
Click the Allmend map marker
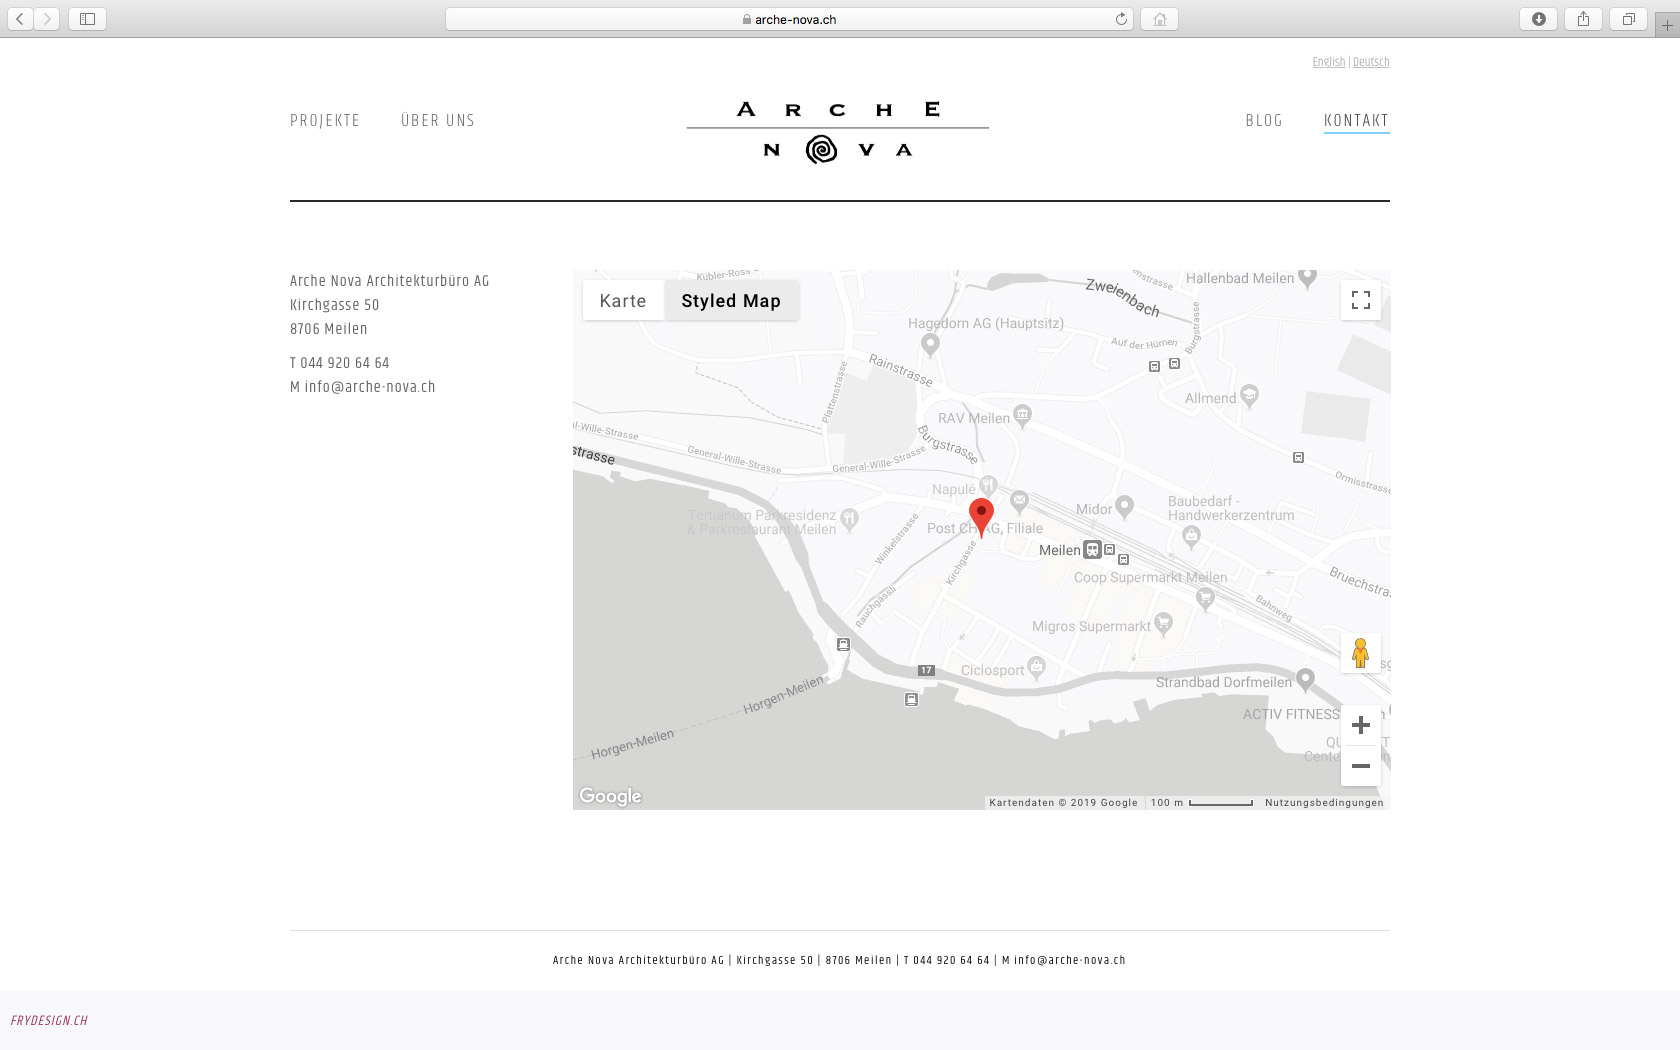pyautogui.click(x=1249, y=396)
